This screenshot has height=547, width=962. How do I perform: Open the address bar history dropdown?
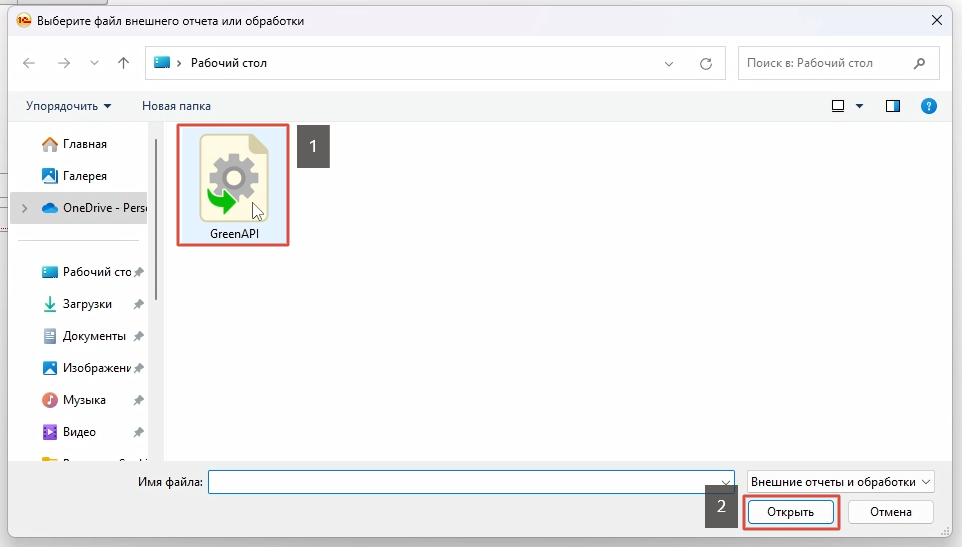[x=670, y=63]
